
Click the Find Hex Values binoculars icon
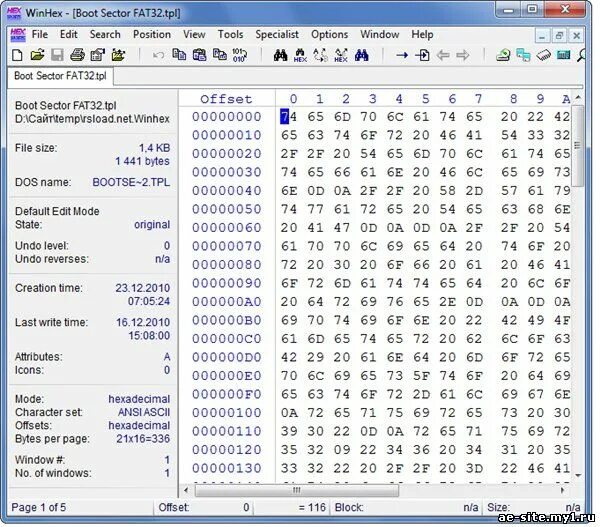(300, 55)
